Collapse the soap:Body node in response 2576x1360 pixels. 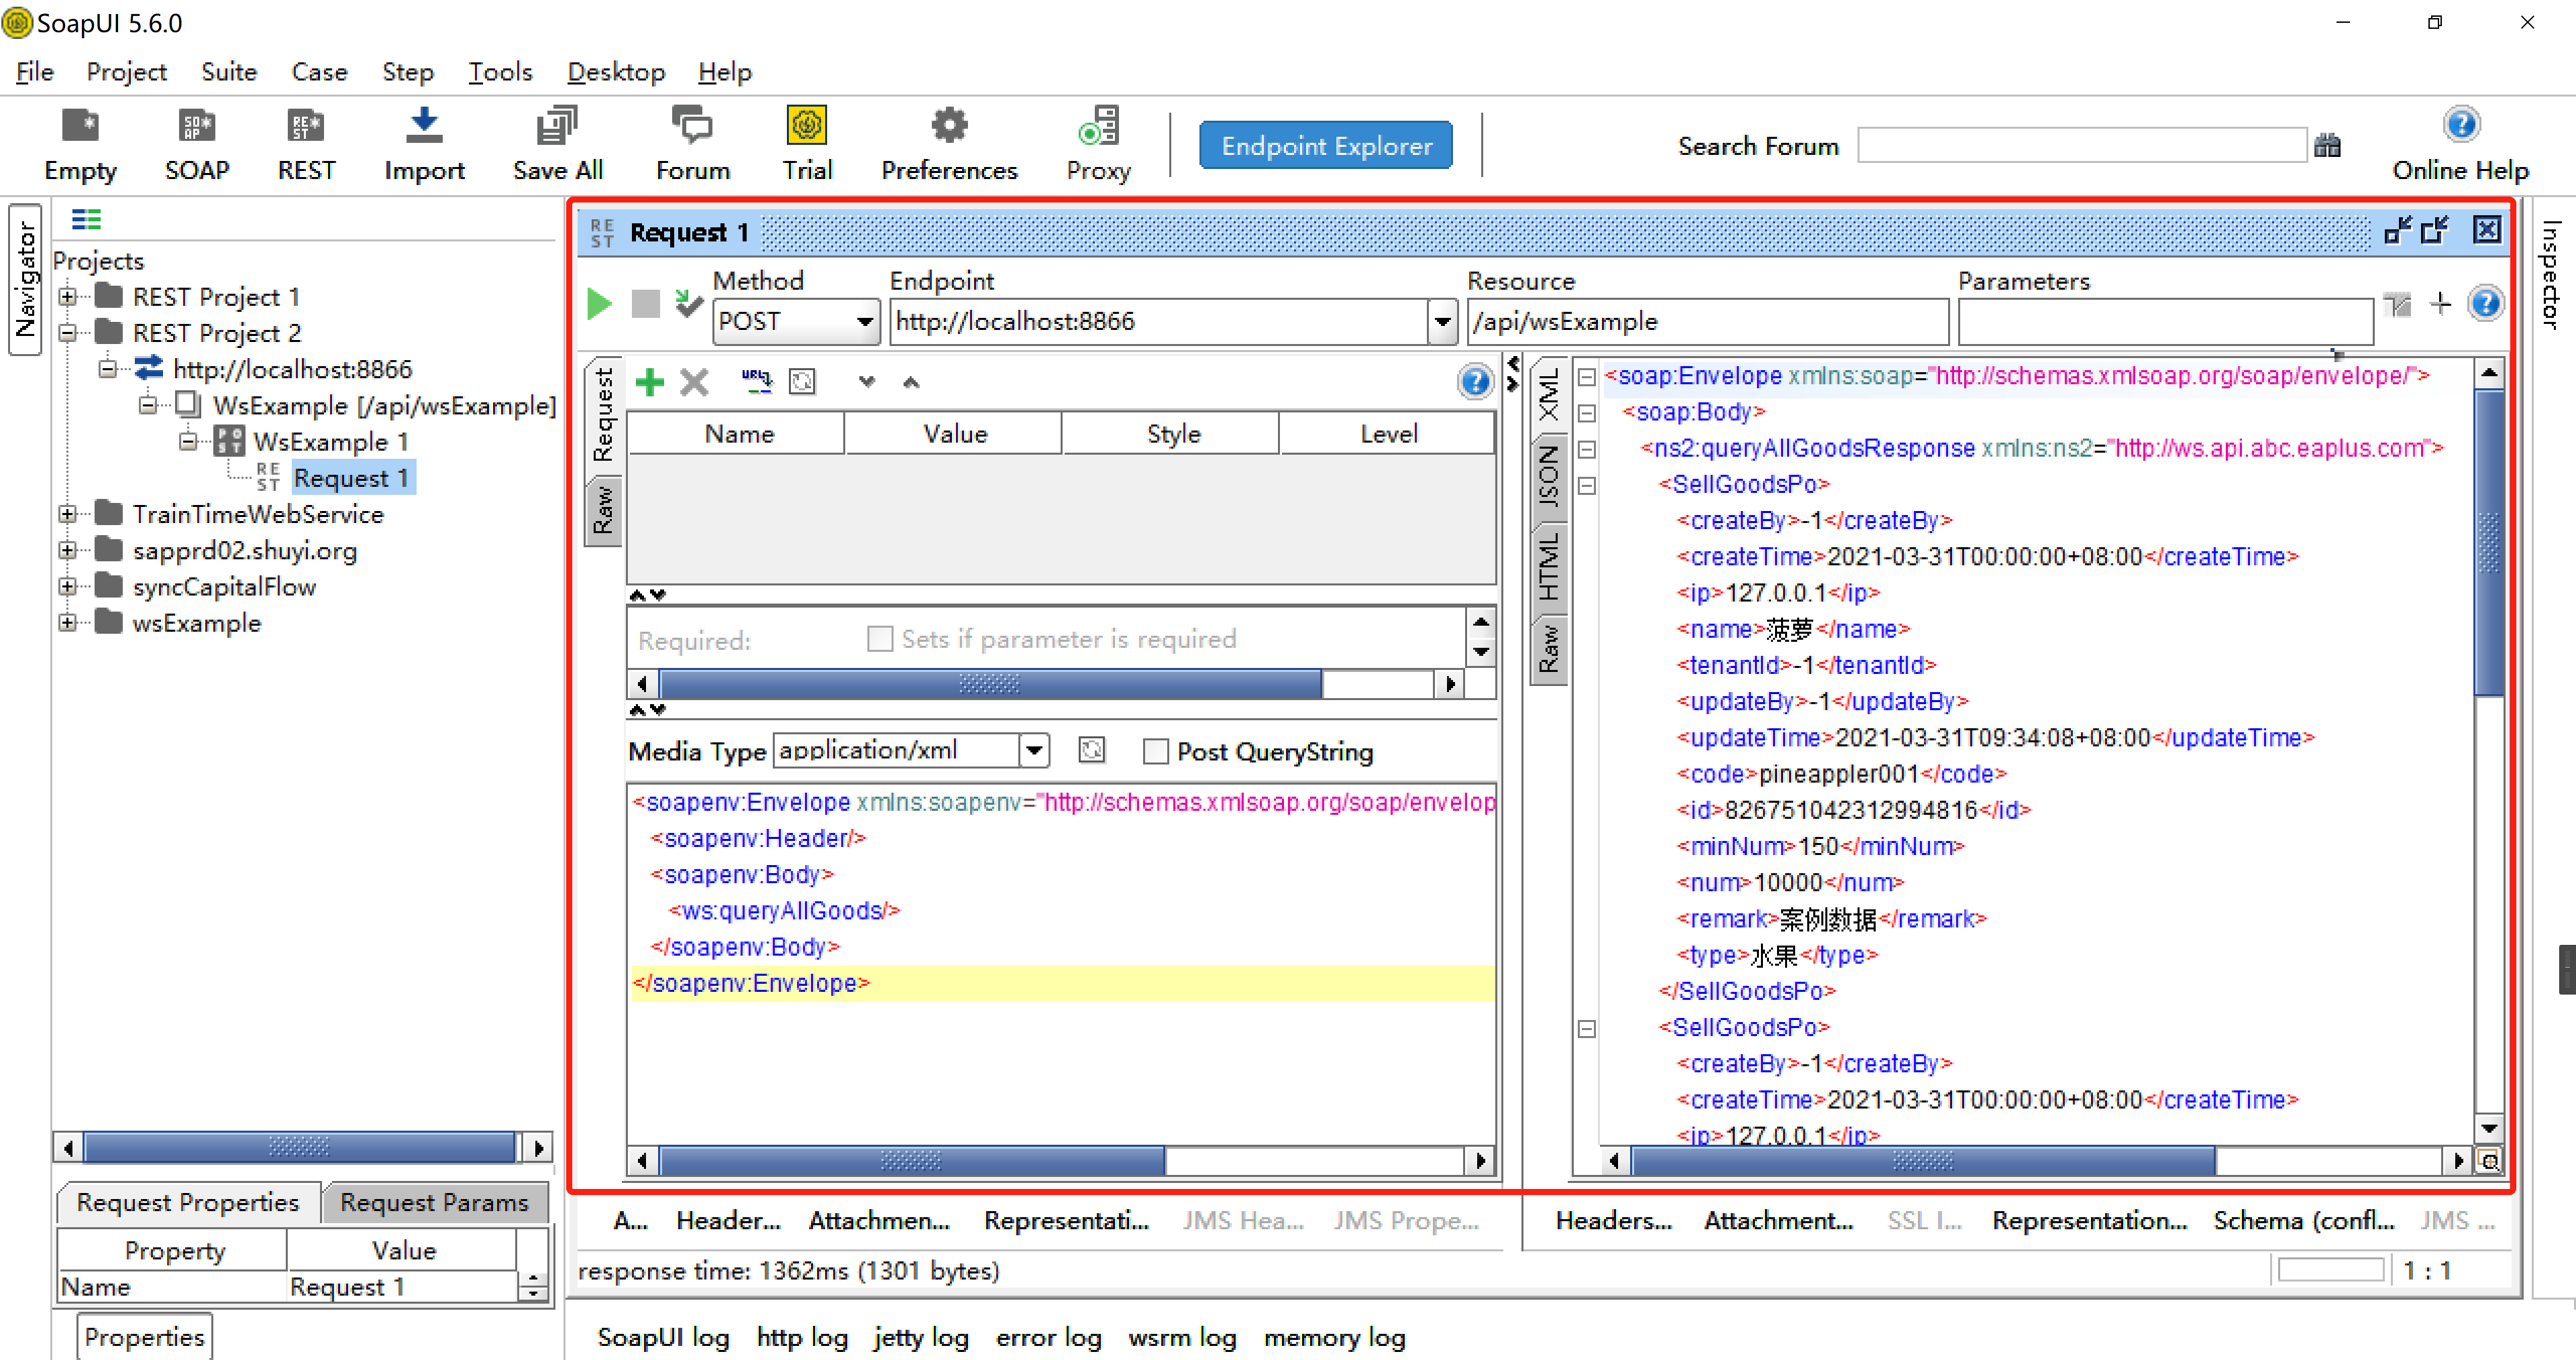(x=1586, y=413)
